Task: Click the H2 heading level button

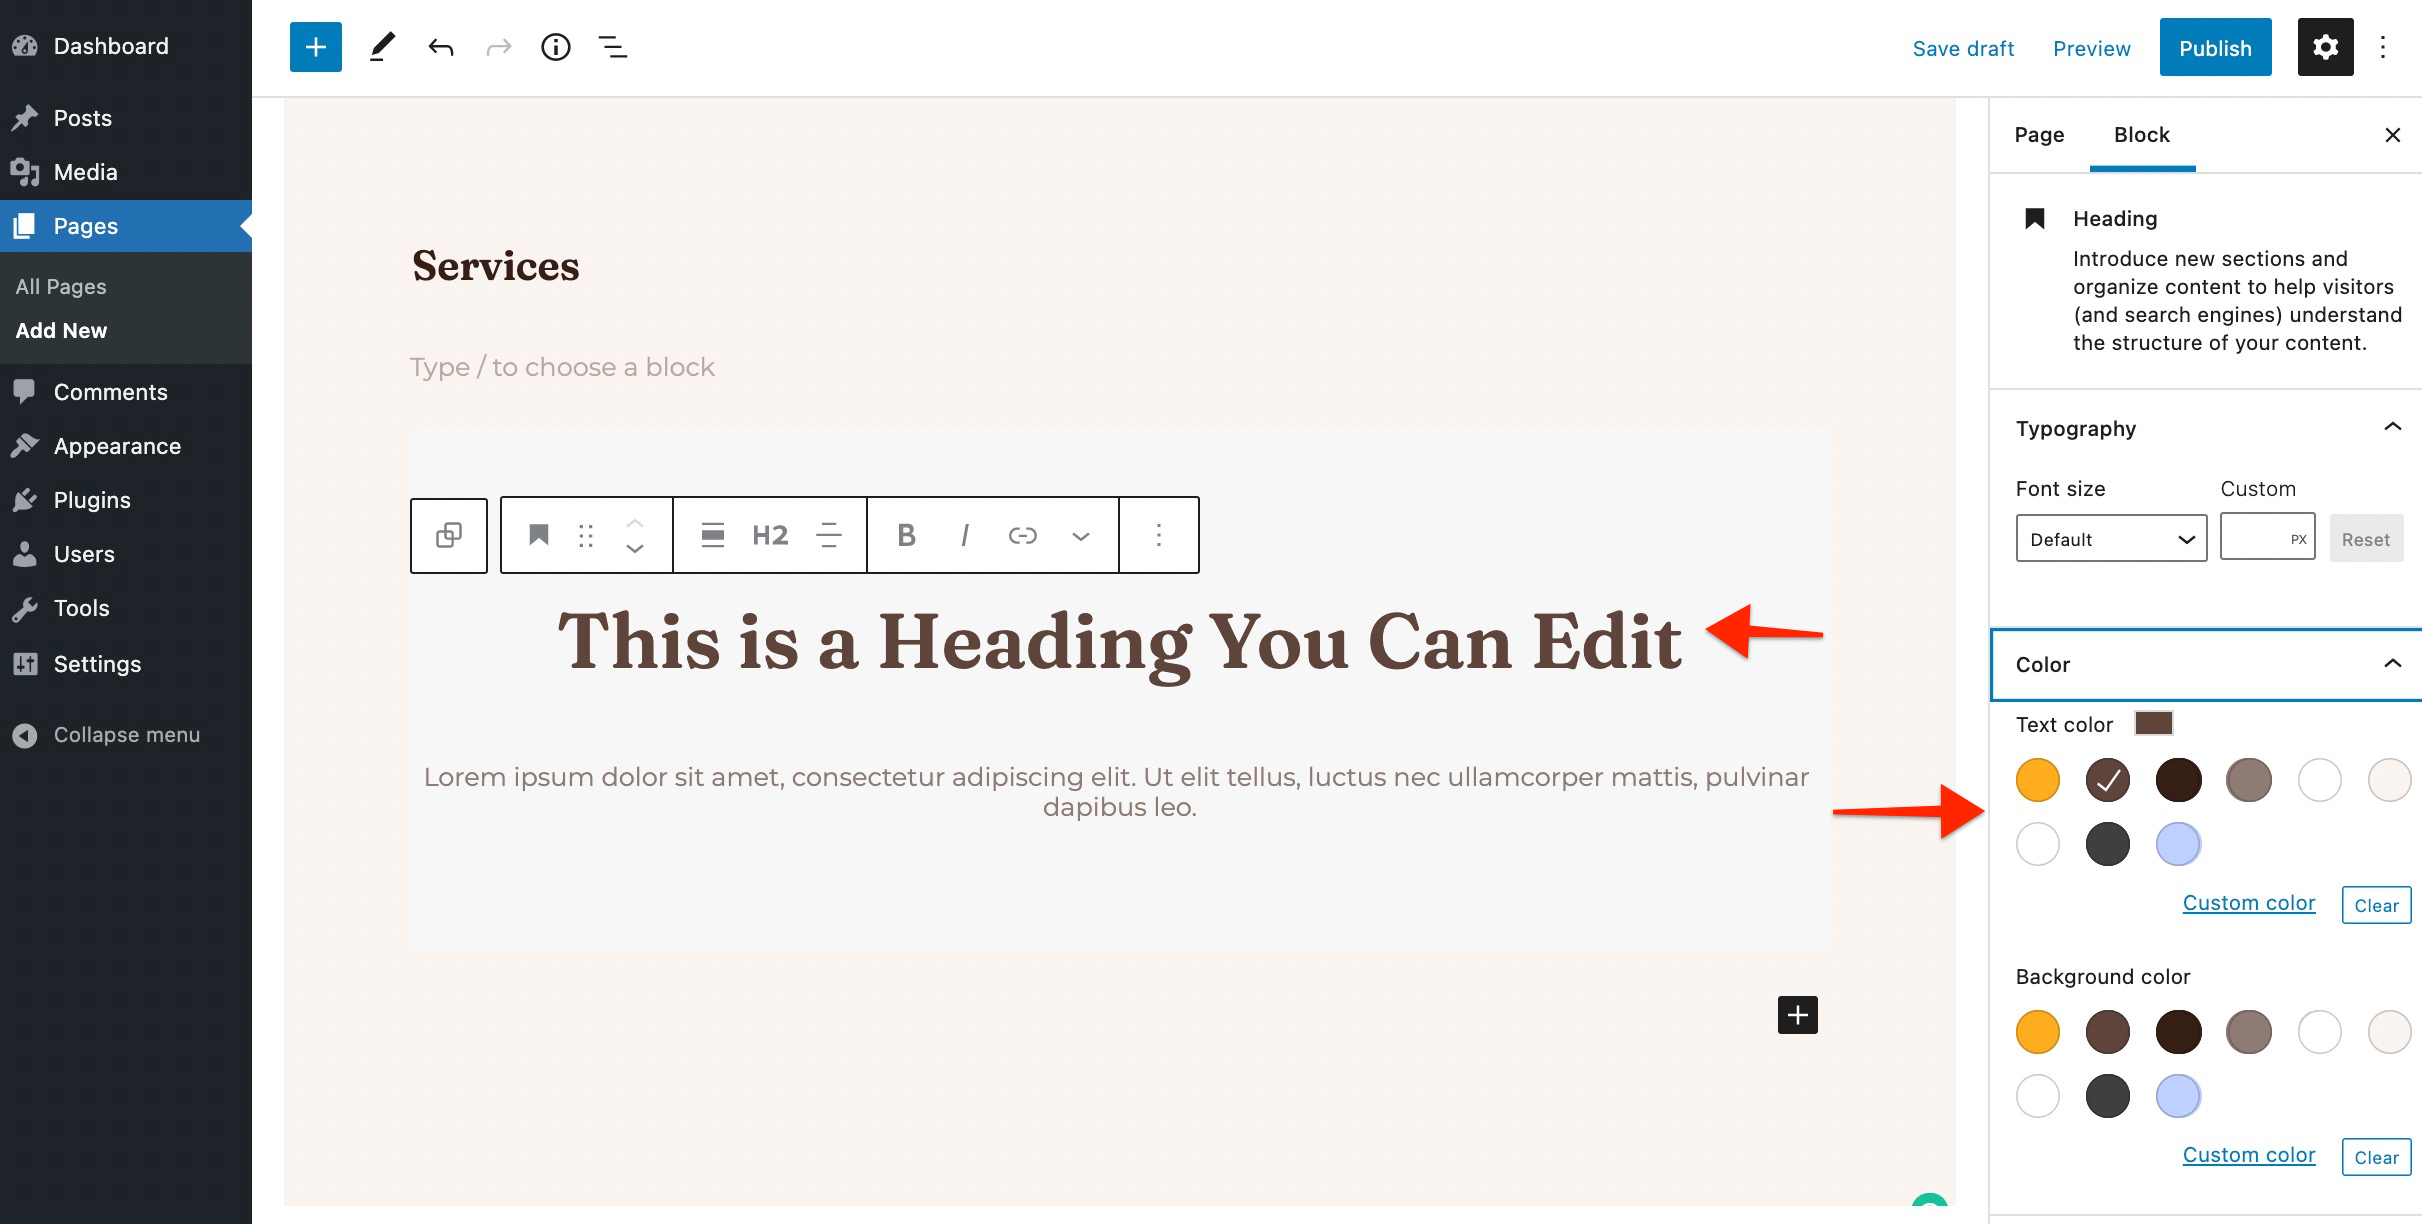Action: pyautogui.click(x=769, y=534)
